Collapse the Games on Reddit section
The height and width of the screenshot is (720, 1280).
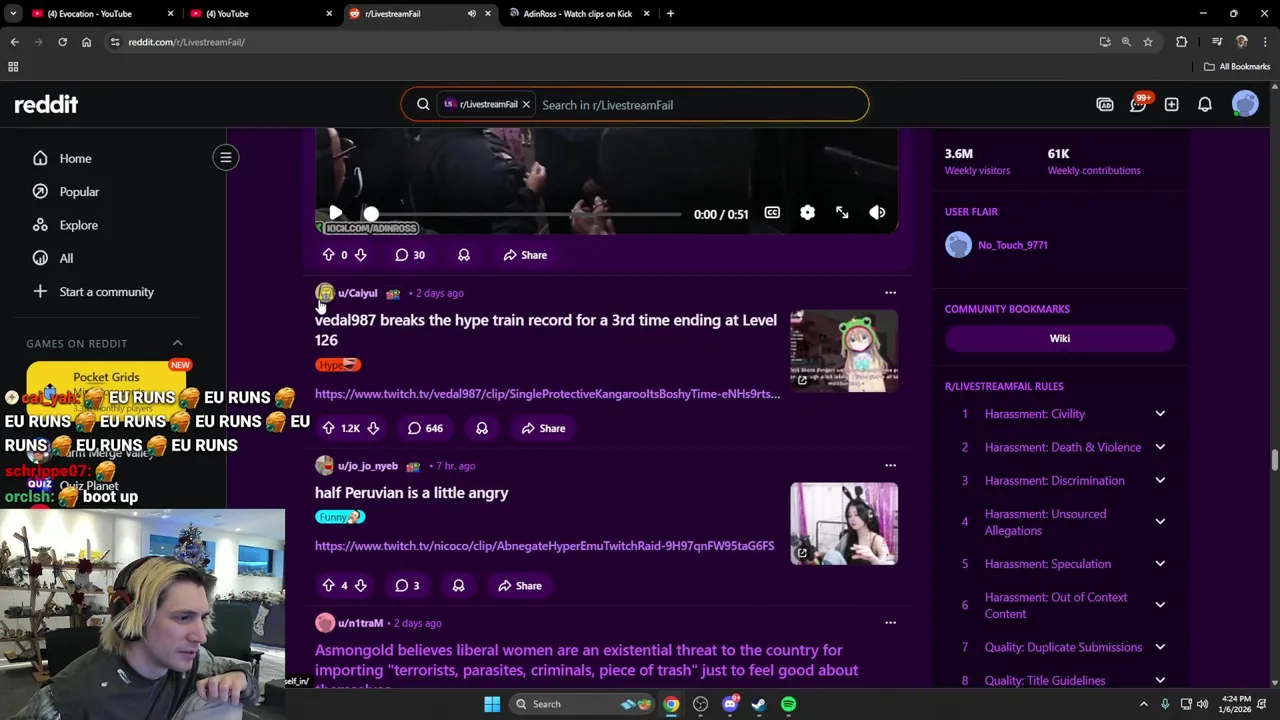[x=177, y=343]
